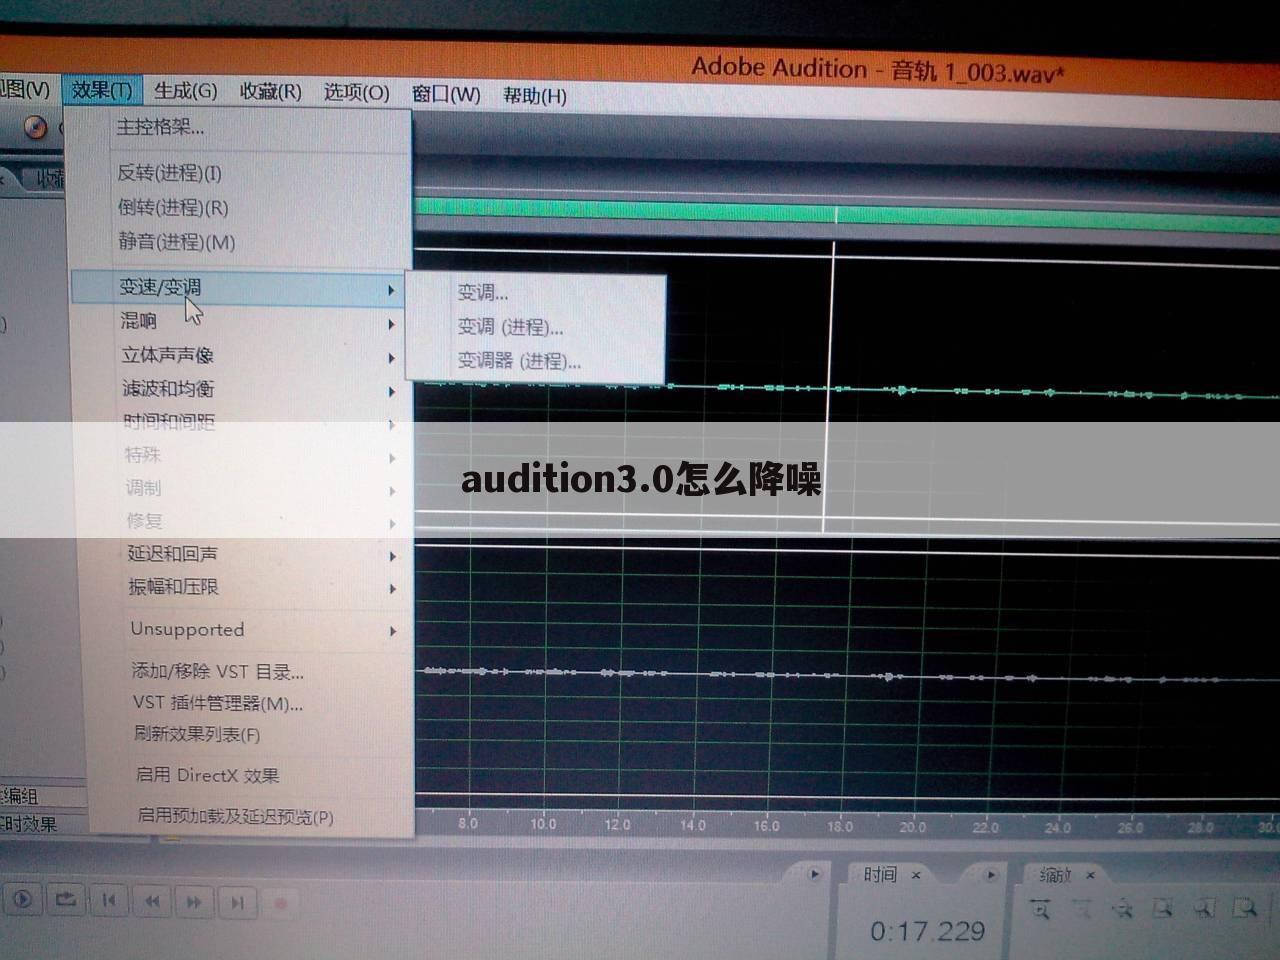Click the rightmost zoom icon in 缩放 panel

1245,909
